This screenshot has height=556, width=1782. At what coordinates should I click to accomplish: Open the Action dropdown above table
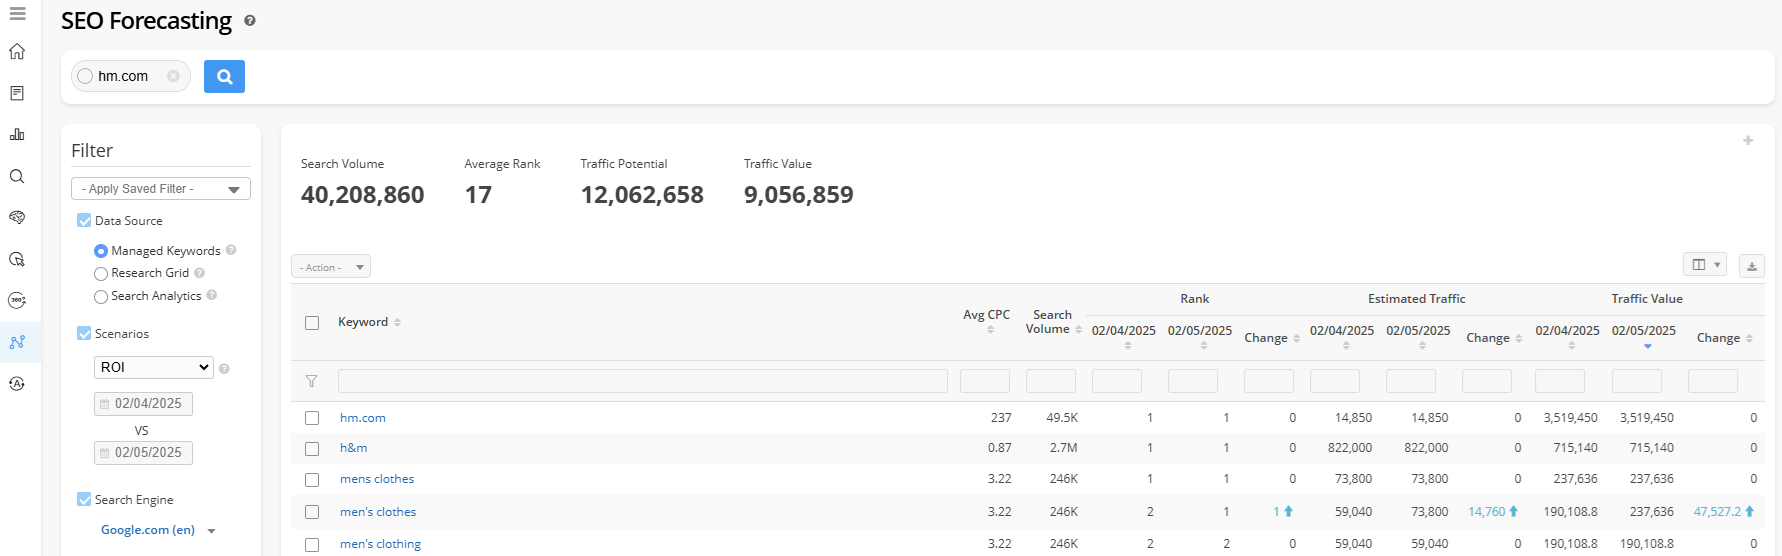[331, 267]
